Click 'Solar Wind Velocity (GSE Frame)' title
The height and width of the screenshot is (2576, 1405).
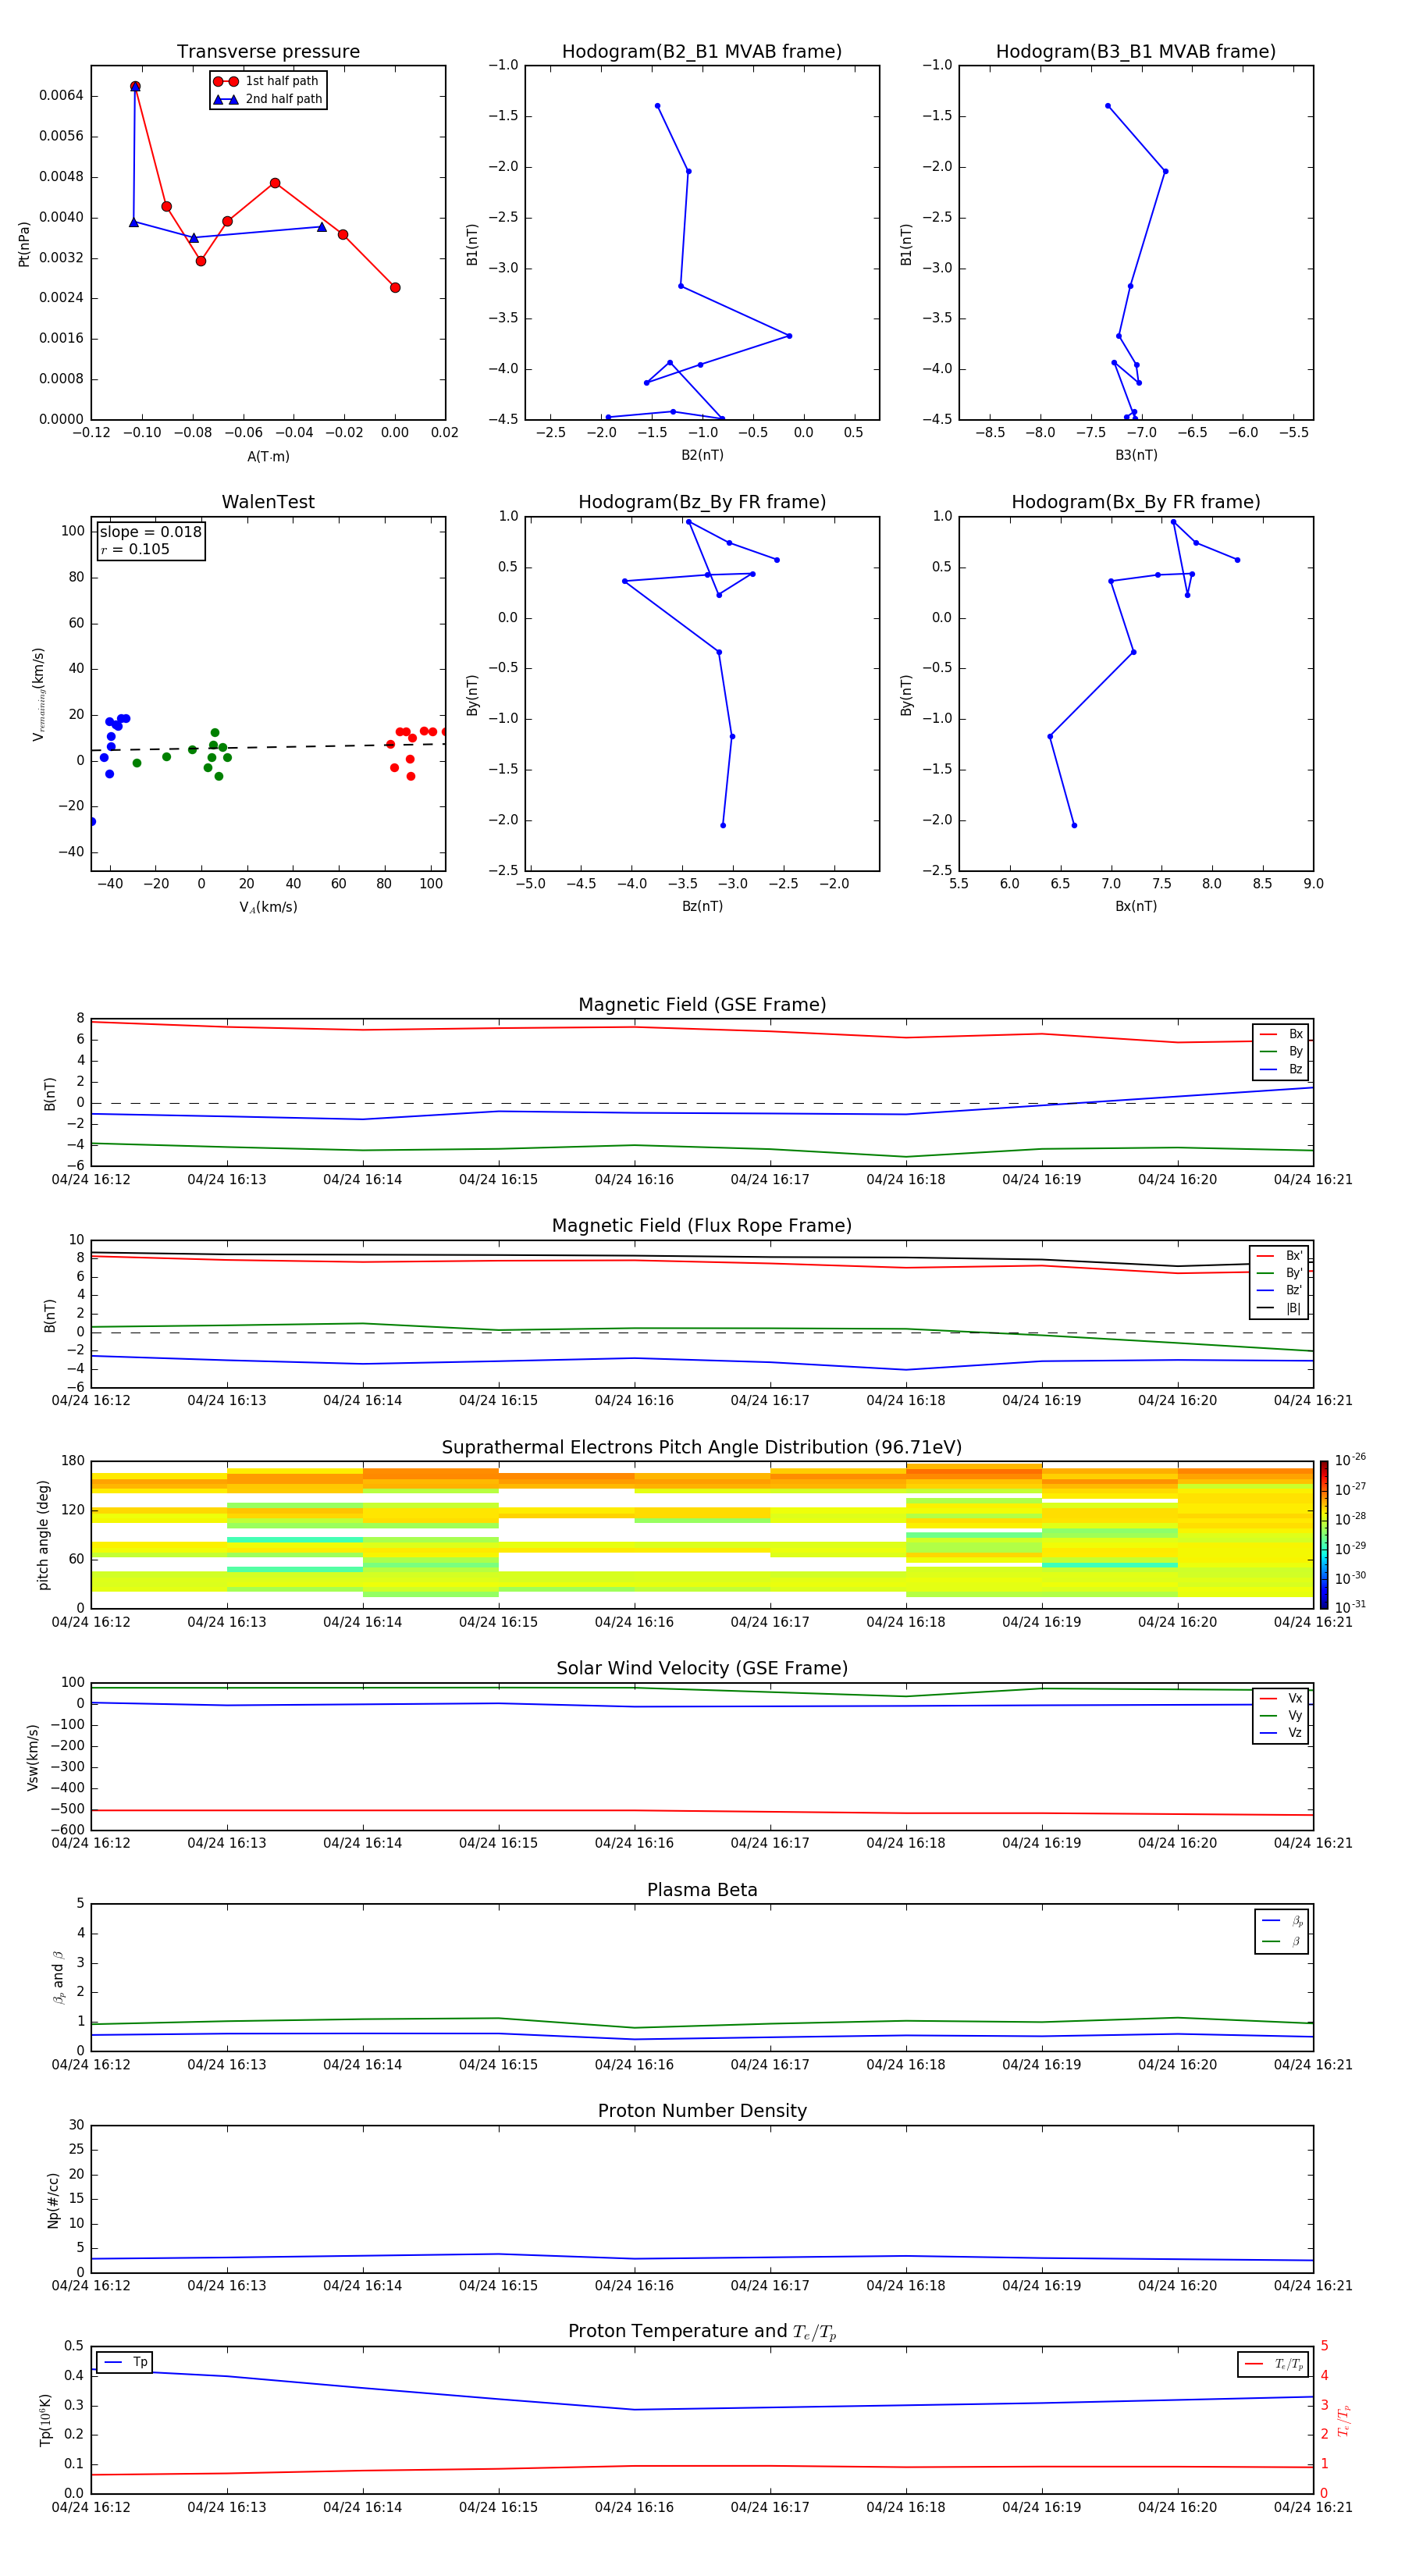pyautogui.click(x=702, y=1669)
